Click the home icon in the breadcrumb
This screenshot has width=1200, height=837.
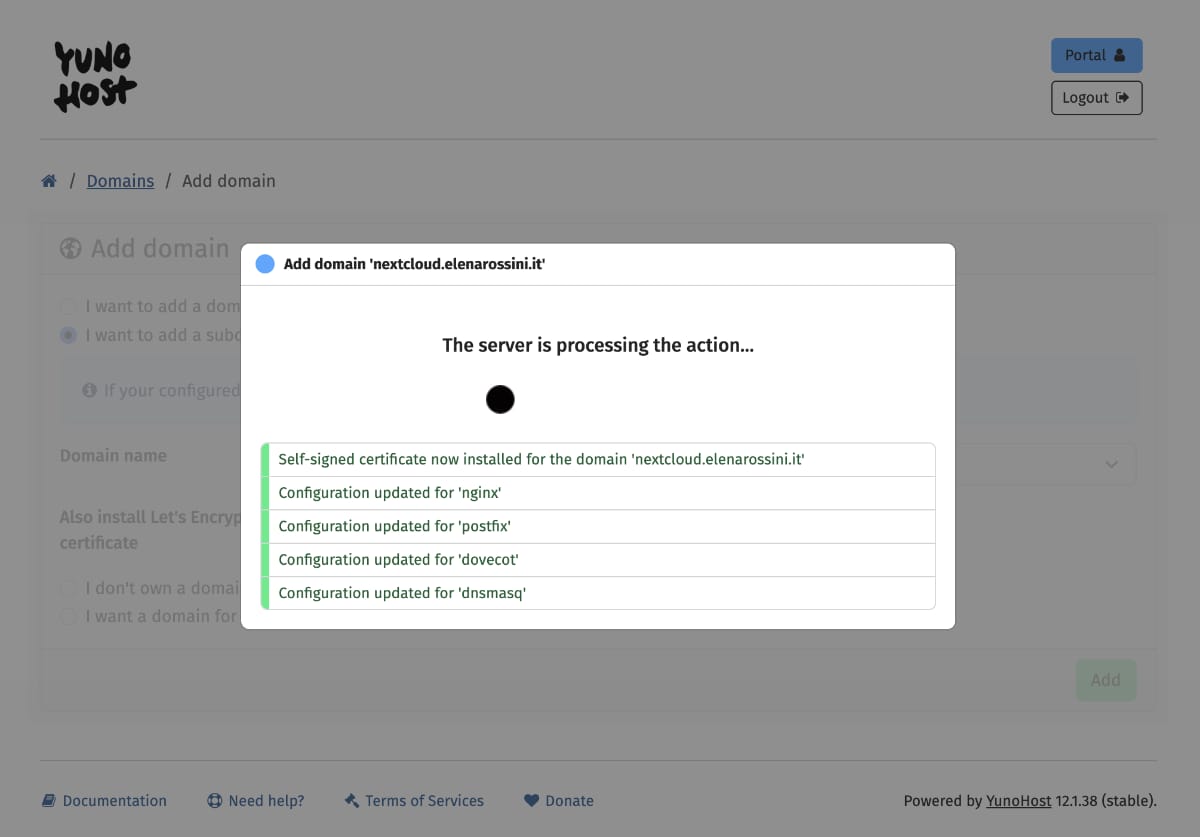[x=48, y=180]
